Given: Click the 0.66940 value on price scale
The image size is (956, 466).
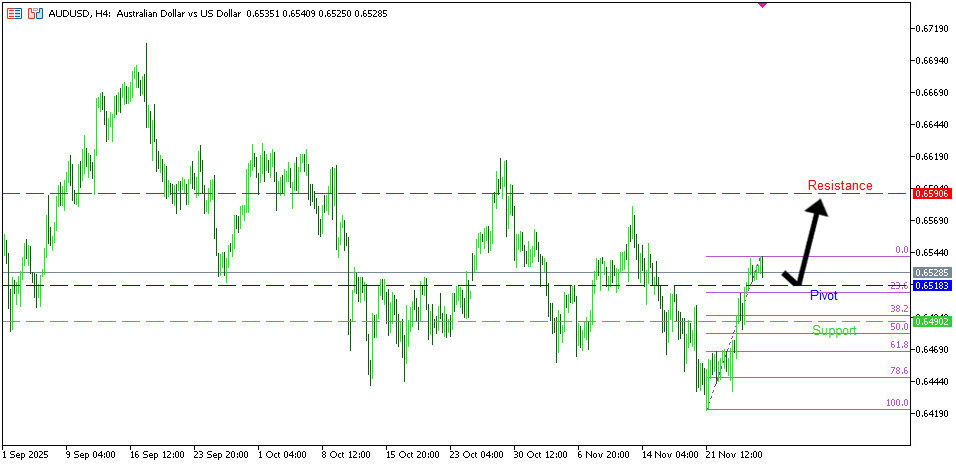Looking at the screenshot, I should click(932, 61).
